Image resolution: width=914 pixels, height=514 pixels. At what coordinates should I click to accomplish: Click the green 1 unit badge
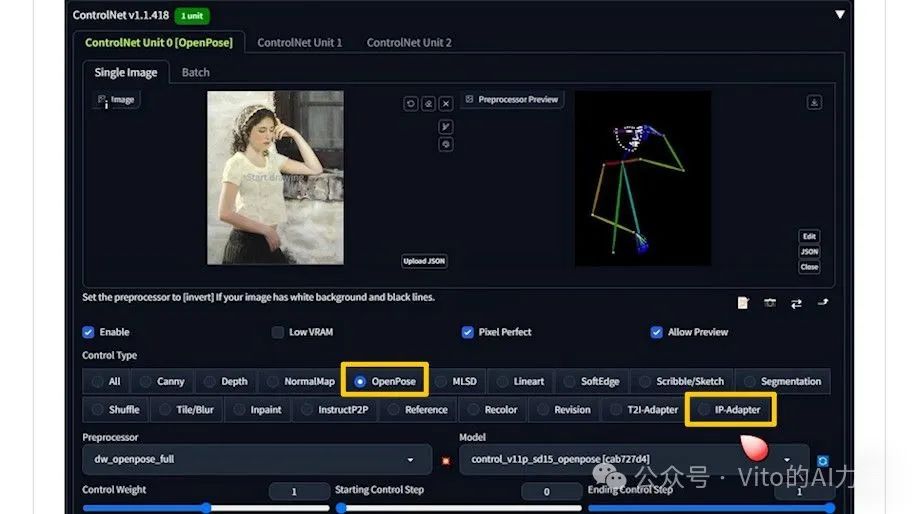(192, 16)
